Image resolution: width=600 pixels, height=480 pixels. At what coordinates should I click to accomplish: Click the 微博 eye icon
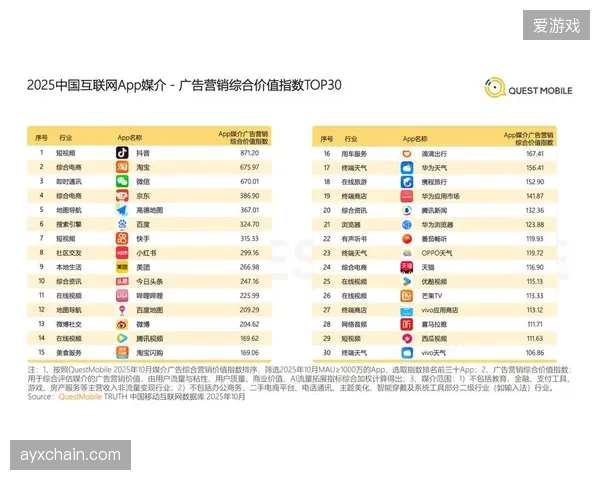click(x=122, y=324)
